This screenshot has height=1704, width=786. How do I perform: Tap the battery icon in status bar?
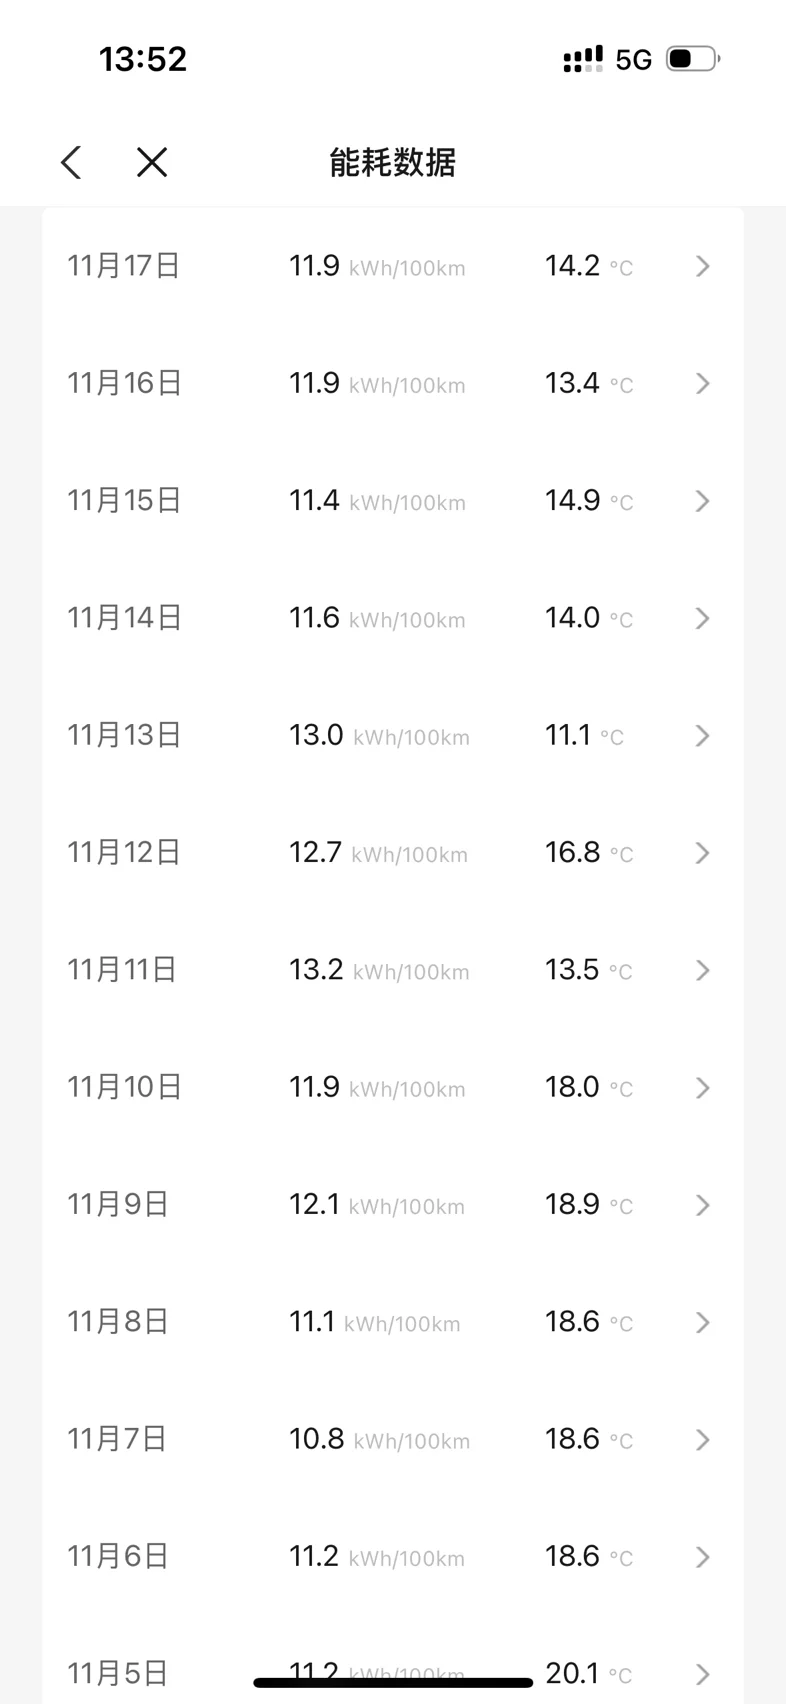[693, 59]
